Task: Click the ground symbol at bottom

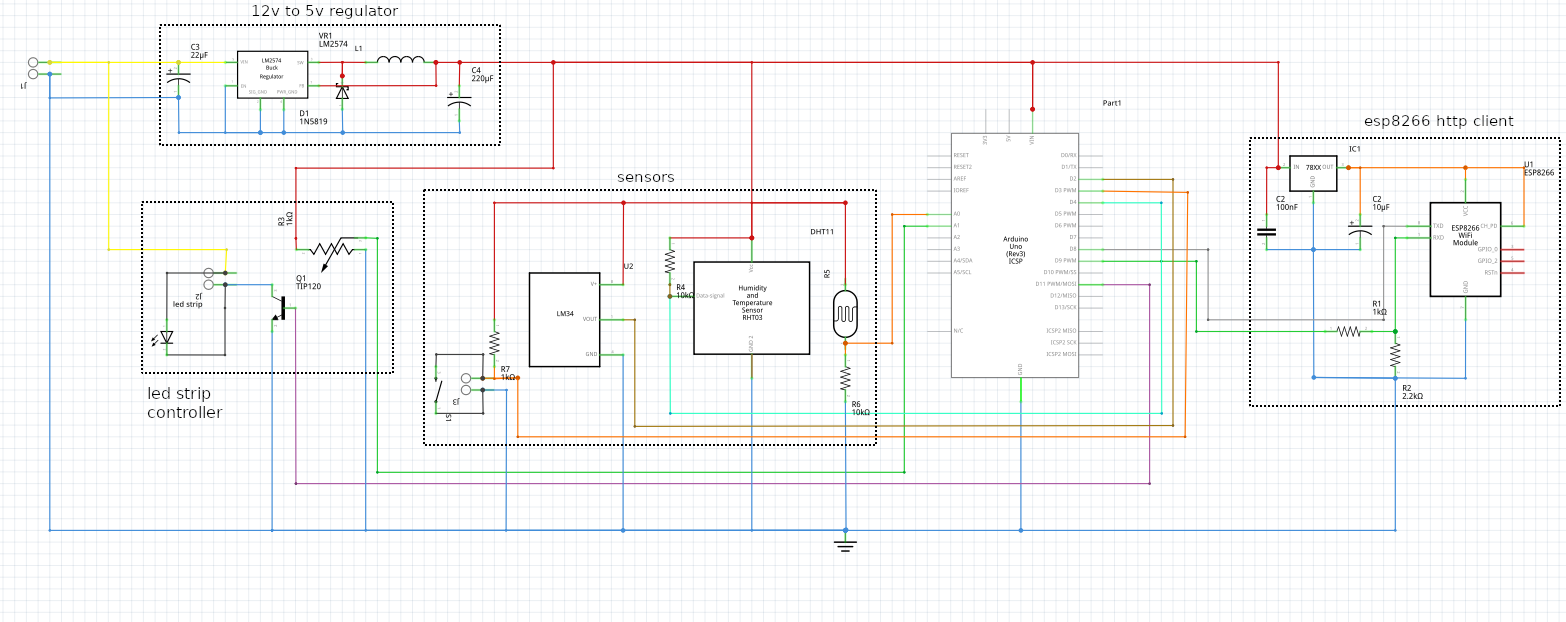Action: tap(845, 544)
